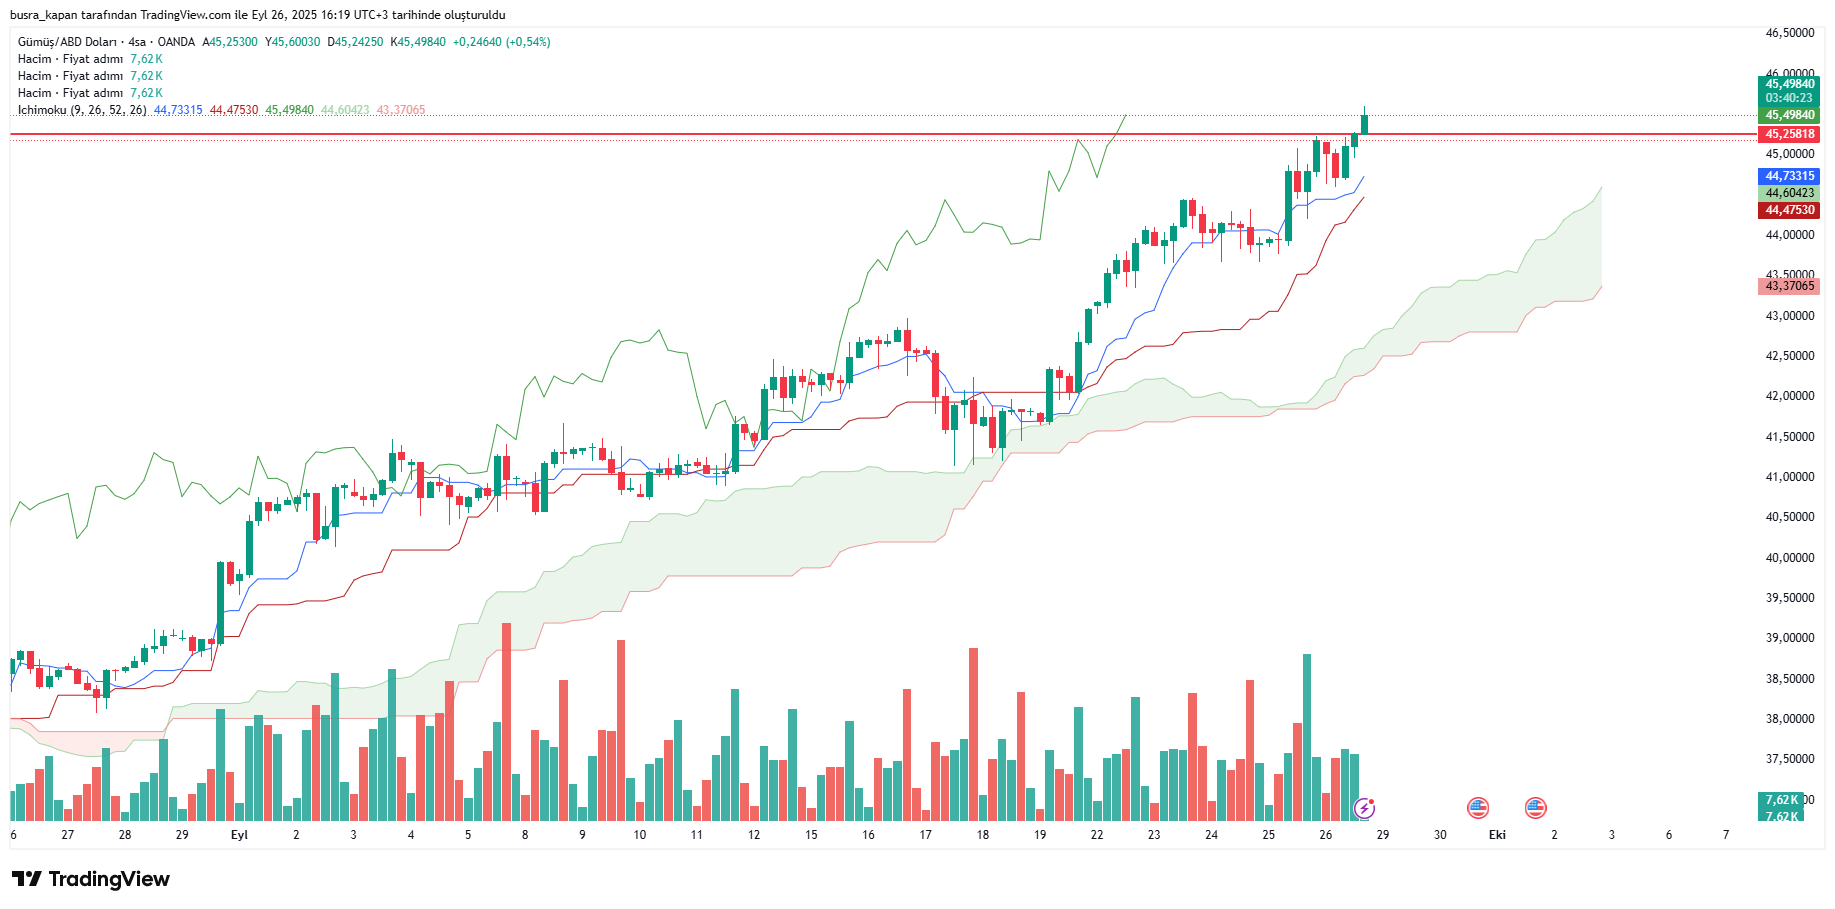1835x909 pixels.
Task: Open the right US flag event icon
Action: point(1535,808)
